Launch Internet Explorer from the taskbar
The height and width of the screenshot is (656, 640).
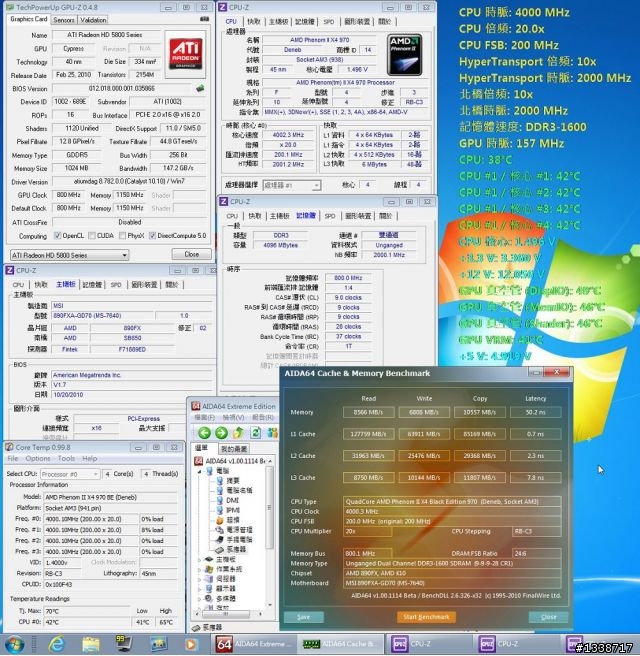(x=56, y=644)
